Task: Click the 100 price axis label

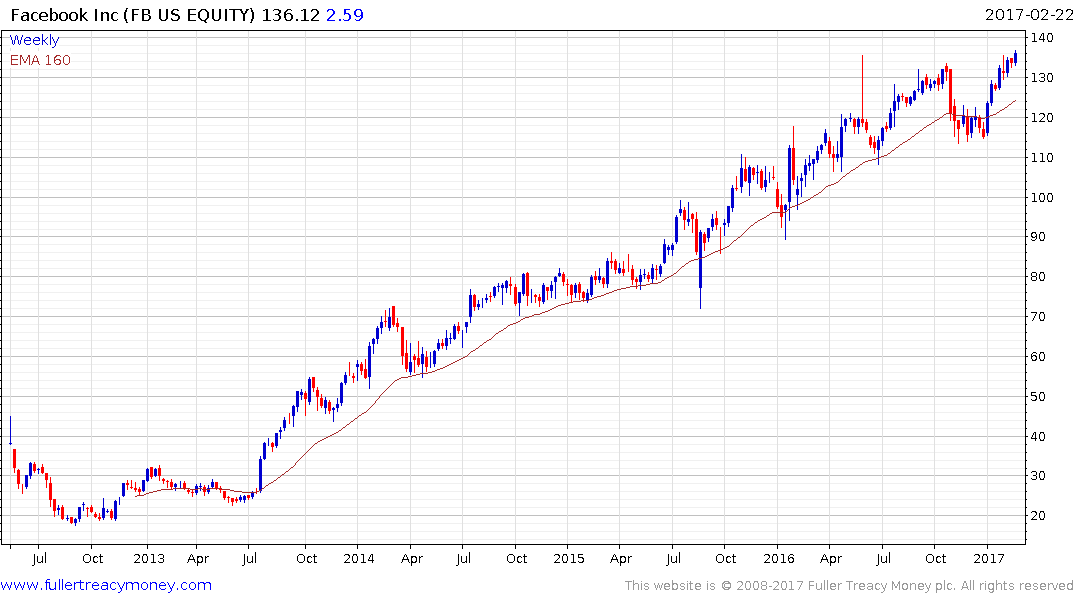Action: (1042, 197)
